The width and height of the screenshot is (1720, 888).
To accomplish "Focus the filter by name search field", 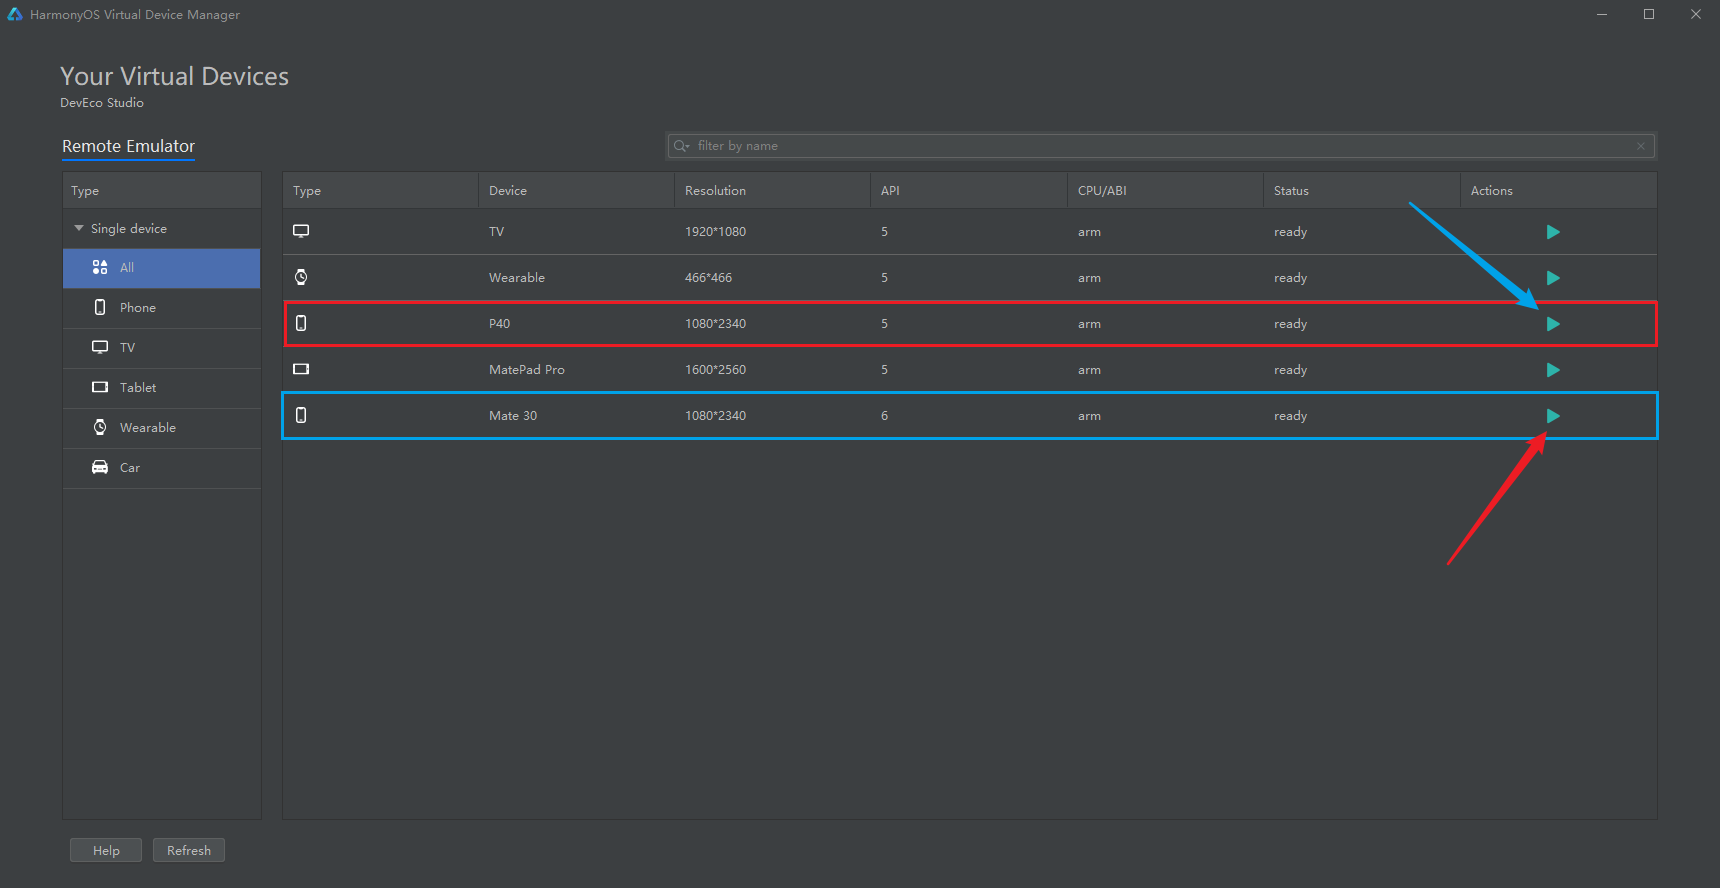I will point(1161,146).
